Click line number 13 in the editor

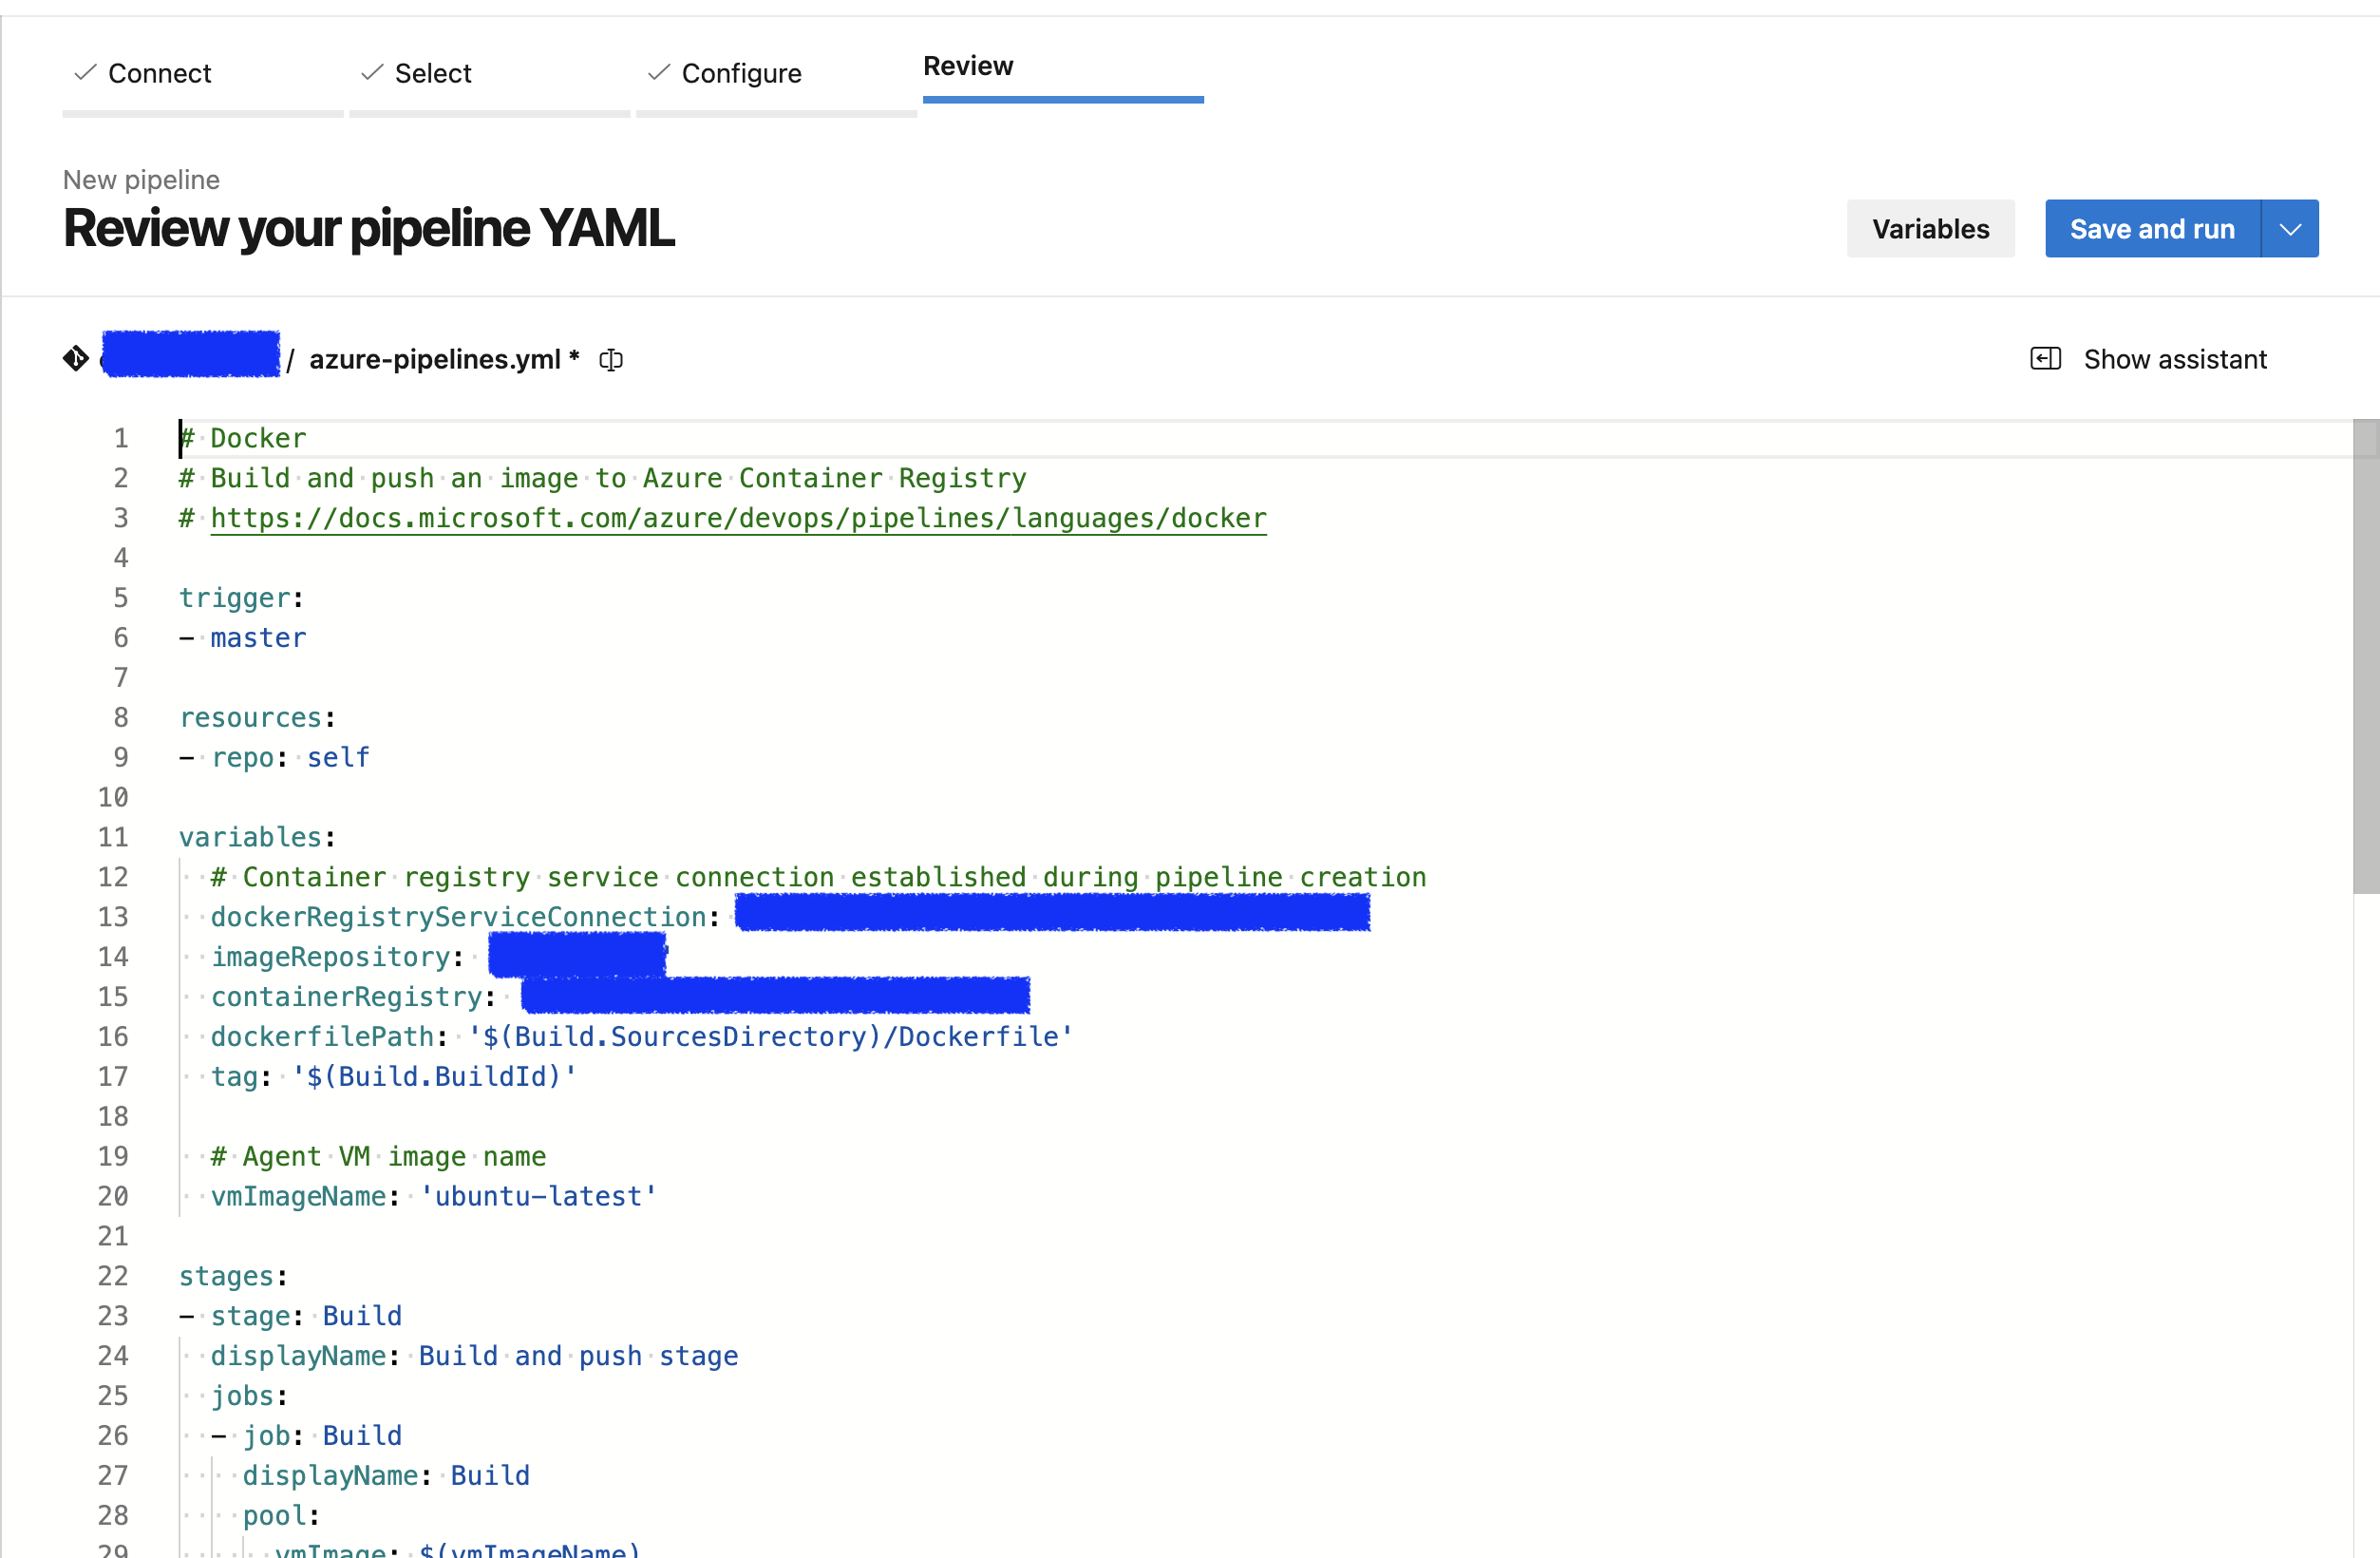(113, 916)
